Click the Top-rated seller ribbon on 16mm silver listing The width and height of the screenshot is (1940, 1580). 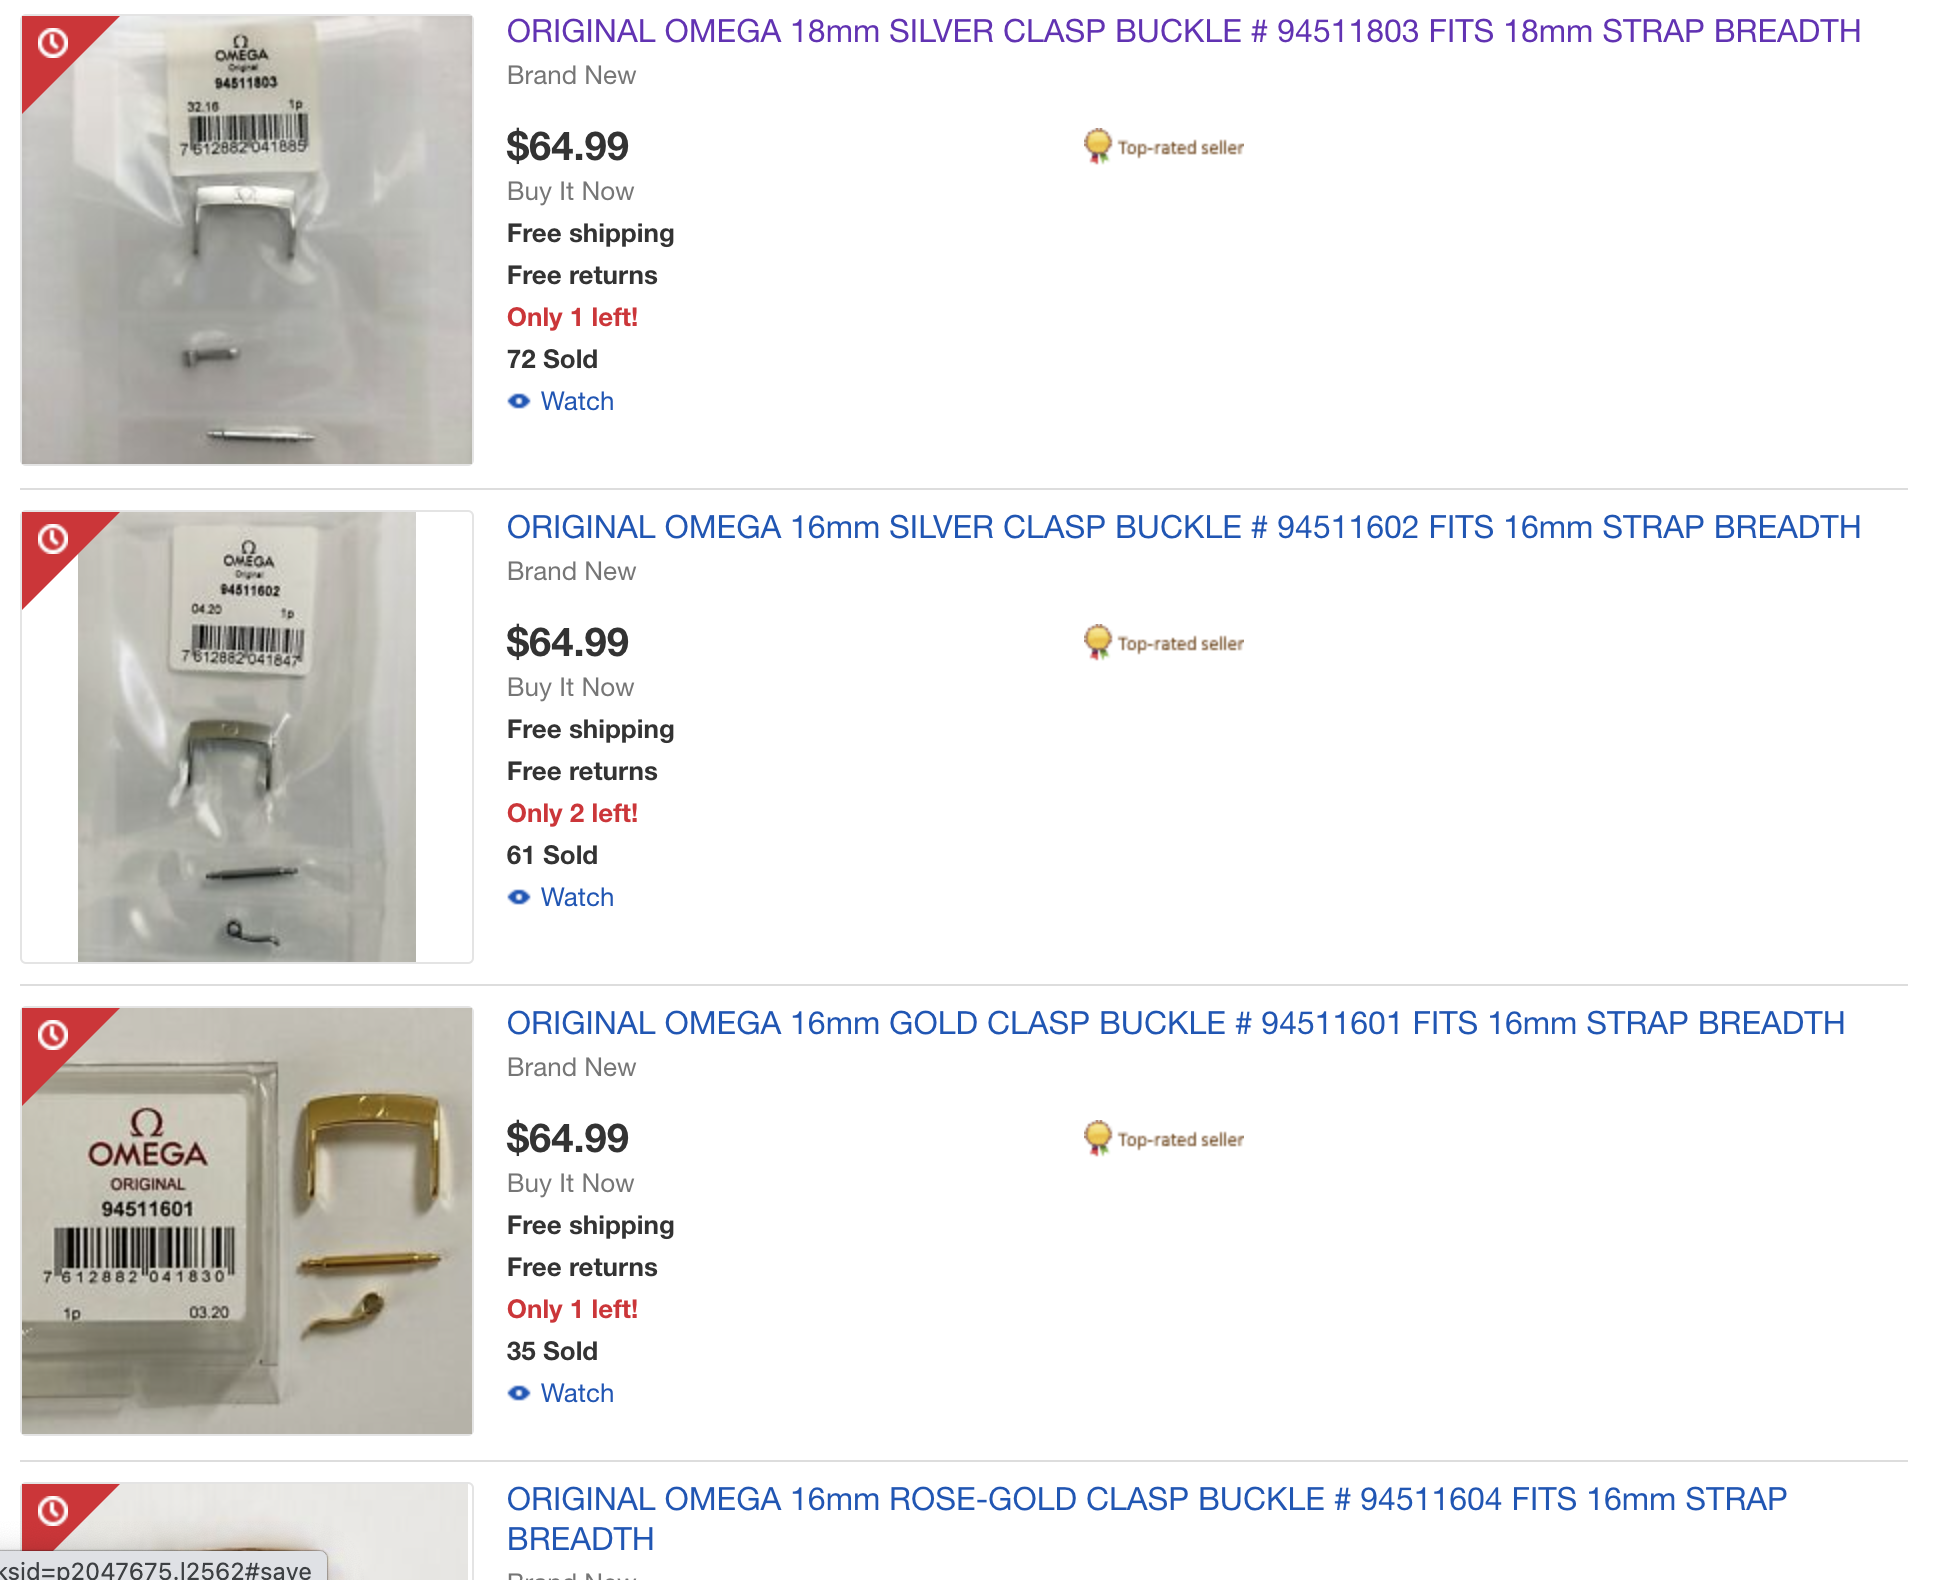[x=1098, y=642]
